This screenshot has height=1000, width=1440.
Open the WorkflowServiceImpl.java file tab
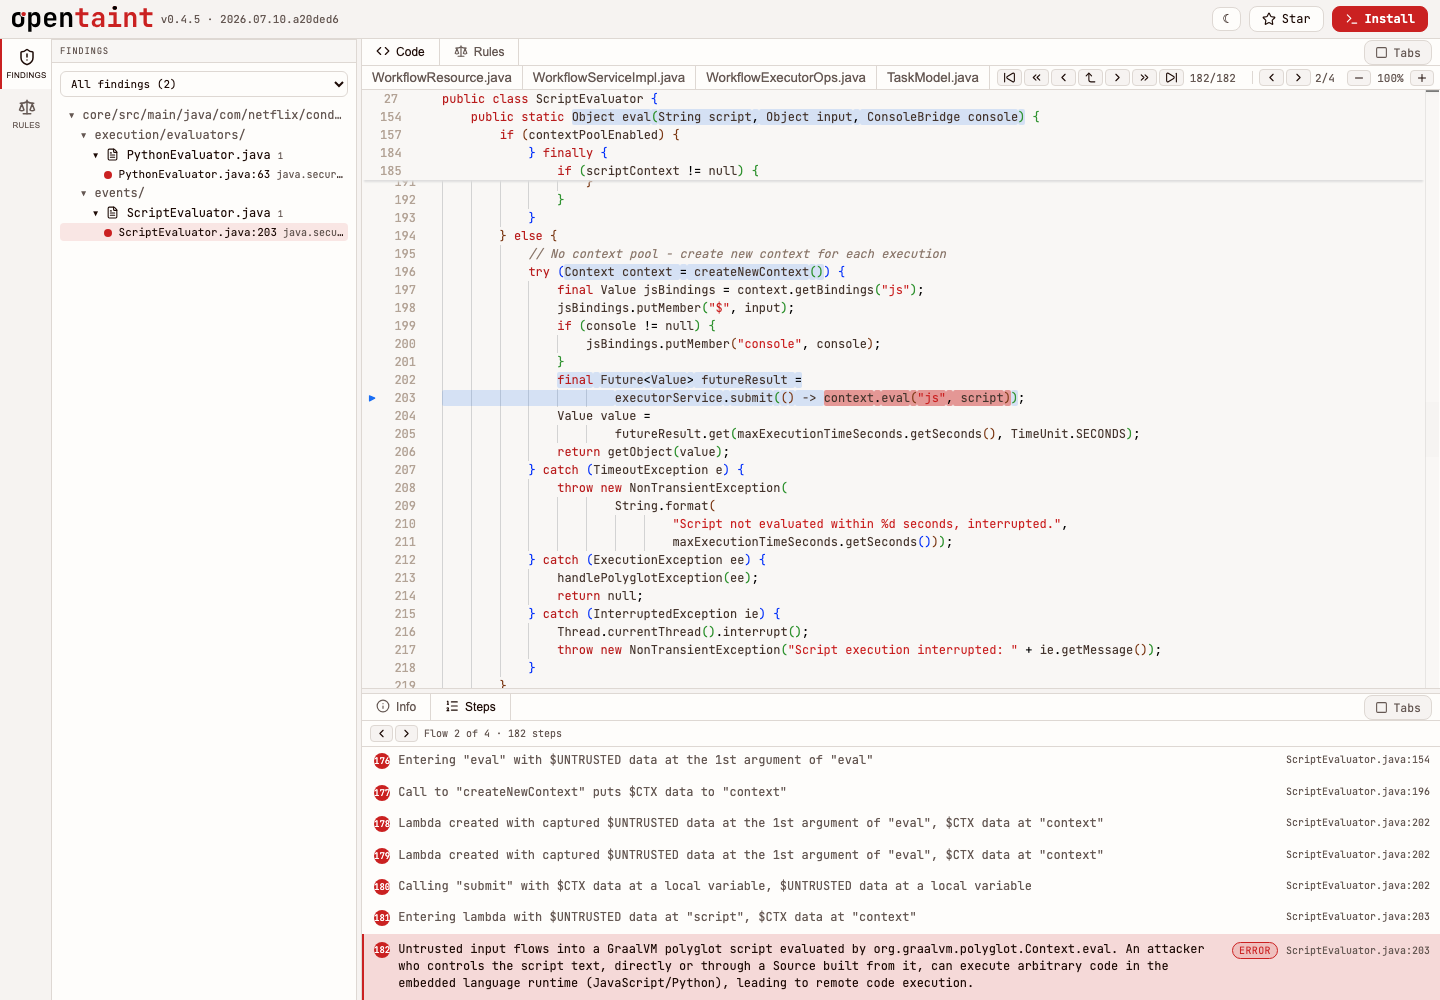(x=609, y=77)
